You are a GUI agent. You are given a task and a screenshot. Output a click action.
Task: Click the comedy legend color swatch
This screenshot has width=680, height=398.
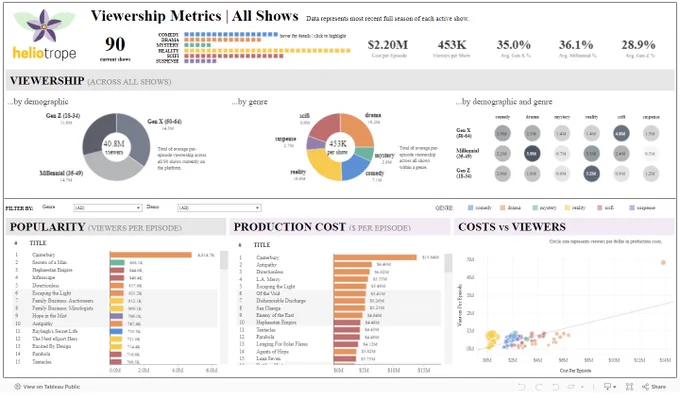click(471, 208)
